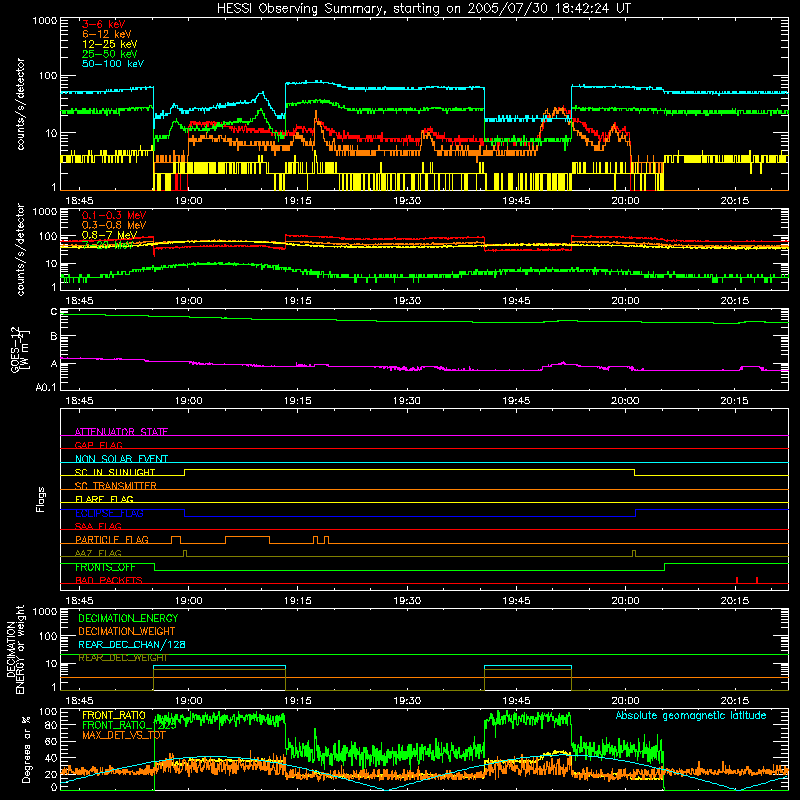This screenshot has width=800, height=800.
Task: Click the 0.1-0.3 MeV legend label
Action: [114, 215]
